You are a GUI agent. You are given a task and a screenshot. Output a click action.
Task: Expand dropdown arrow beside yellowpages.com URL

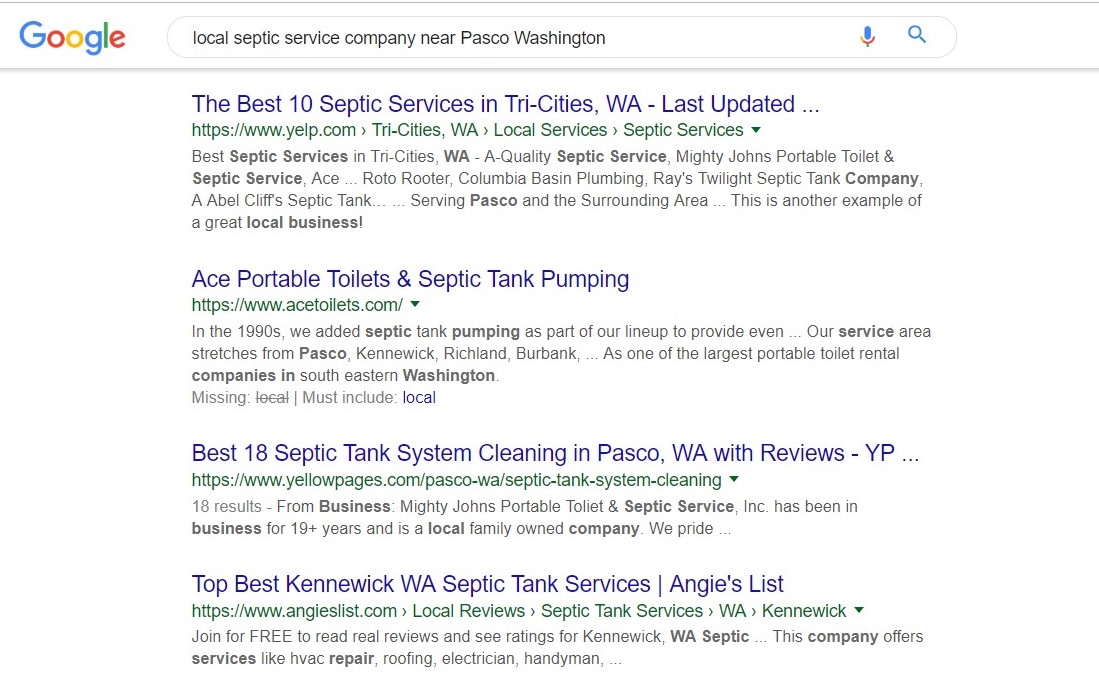point(734,480)
